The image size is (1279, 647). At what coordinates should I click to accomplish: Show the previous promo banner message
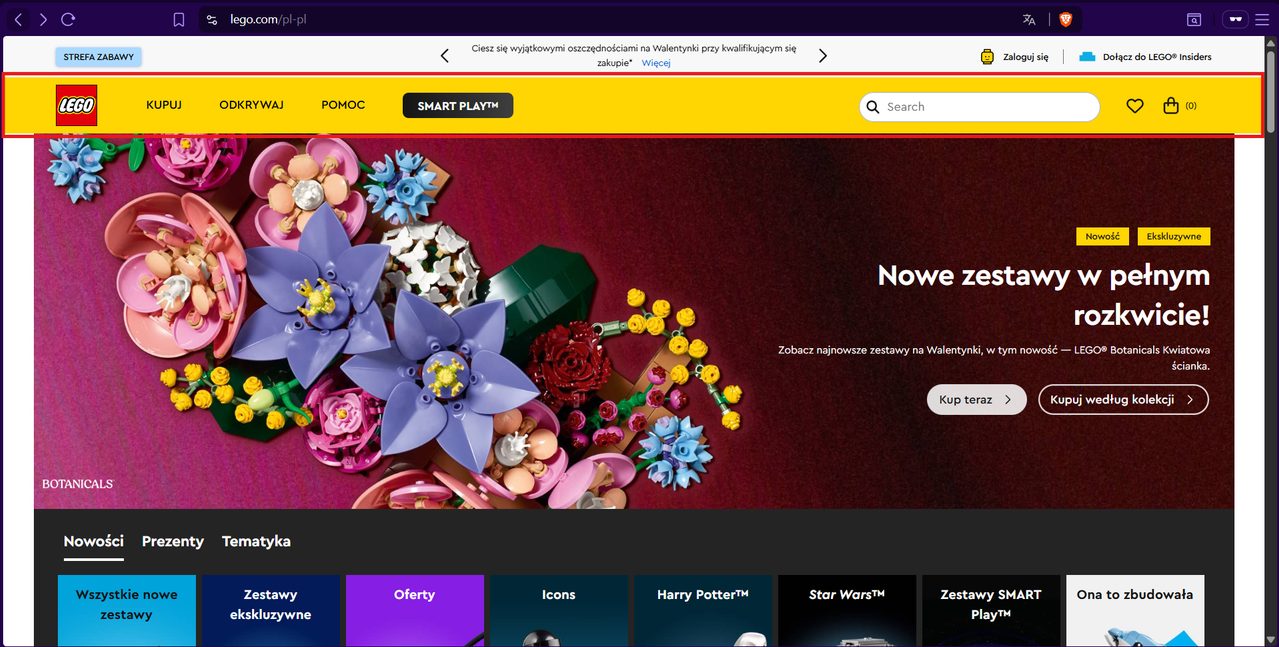(x=445, y=56)
